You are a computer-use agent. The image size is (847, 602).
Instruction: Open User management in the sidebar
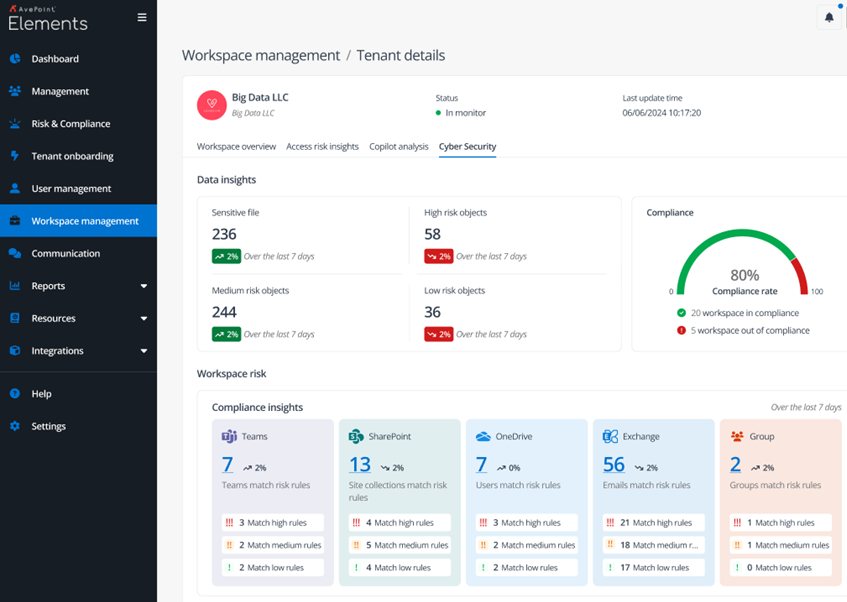coord(78,188)
